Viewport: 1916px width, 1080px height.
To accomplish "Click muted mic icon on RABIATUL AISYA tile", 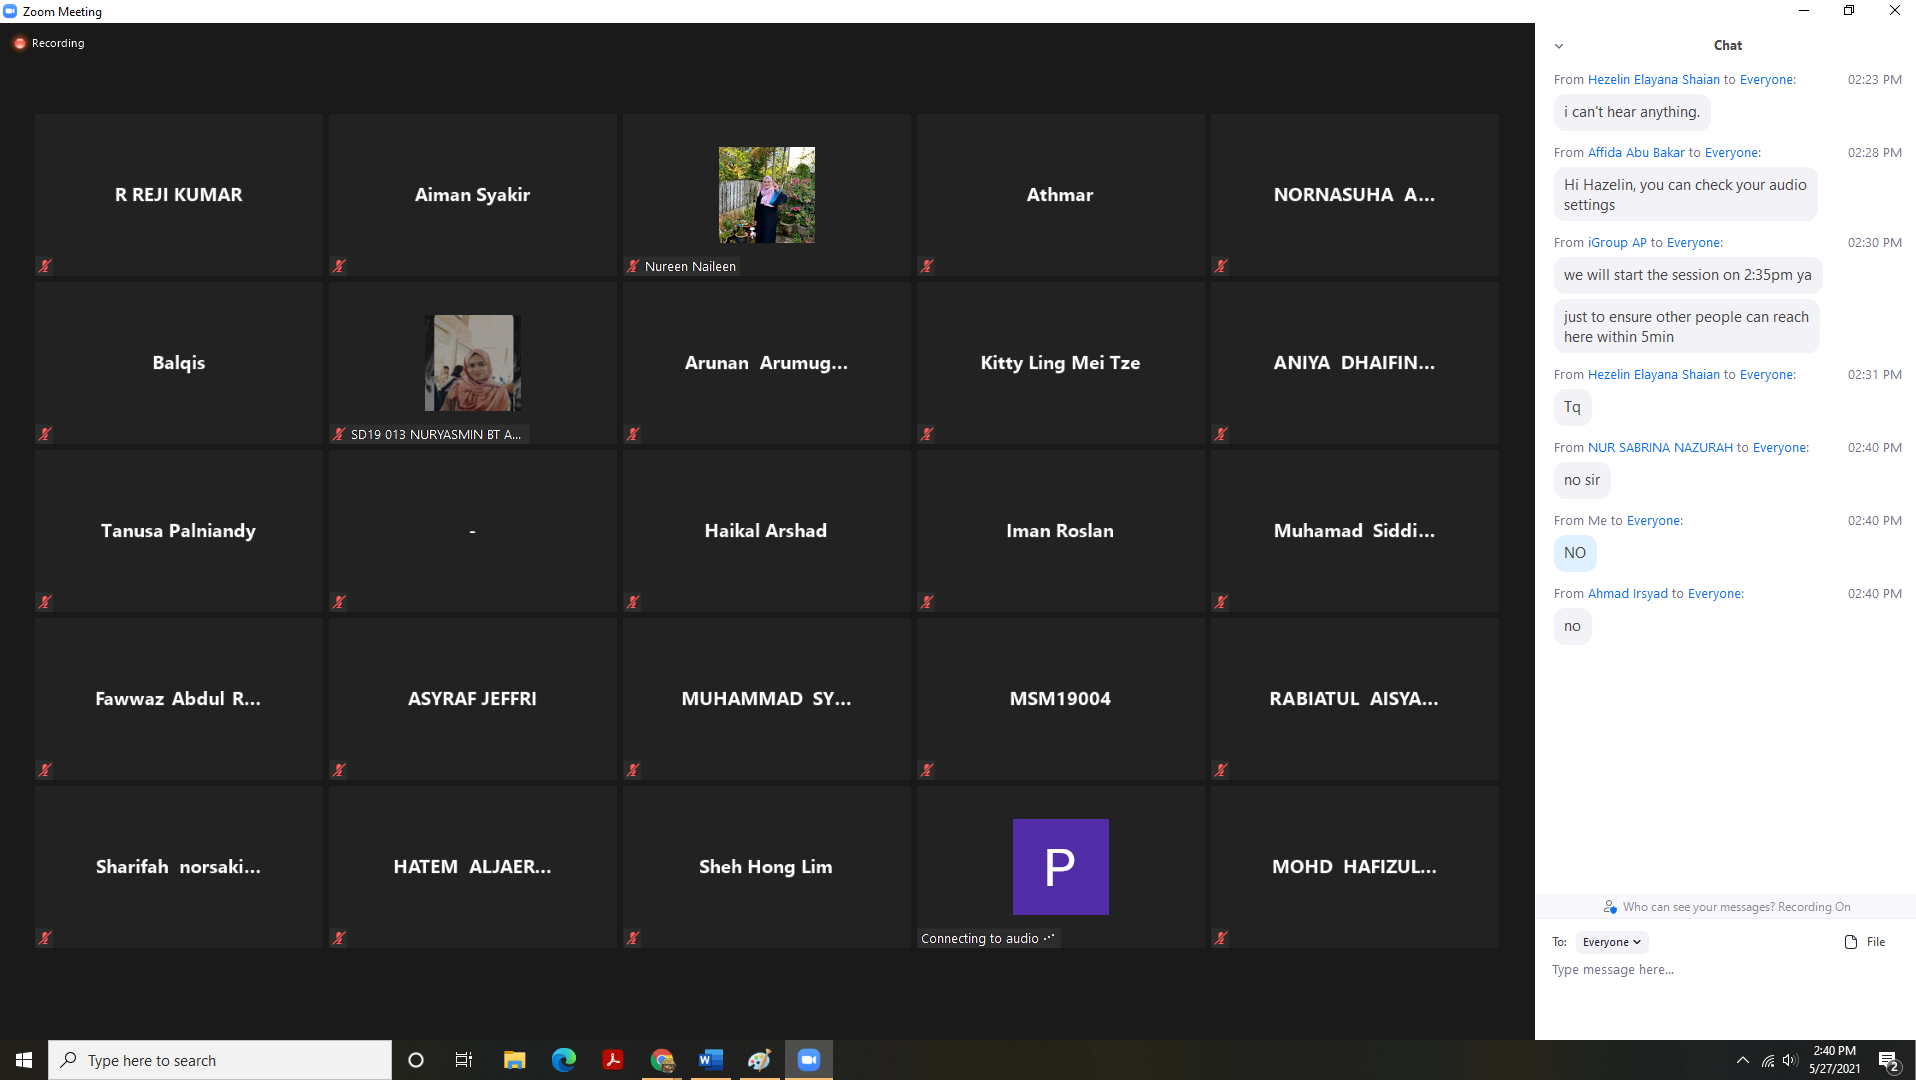I will click(1221, 770).
